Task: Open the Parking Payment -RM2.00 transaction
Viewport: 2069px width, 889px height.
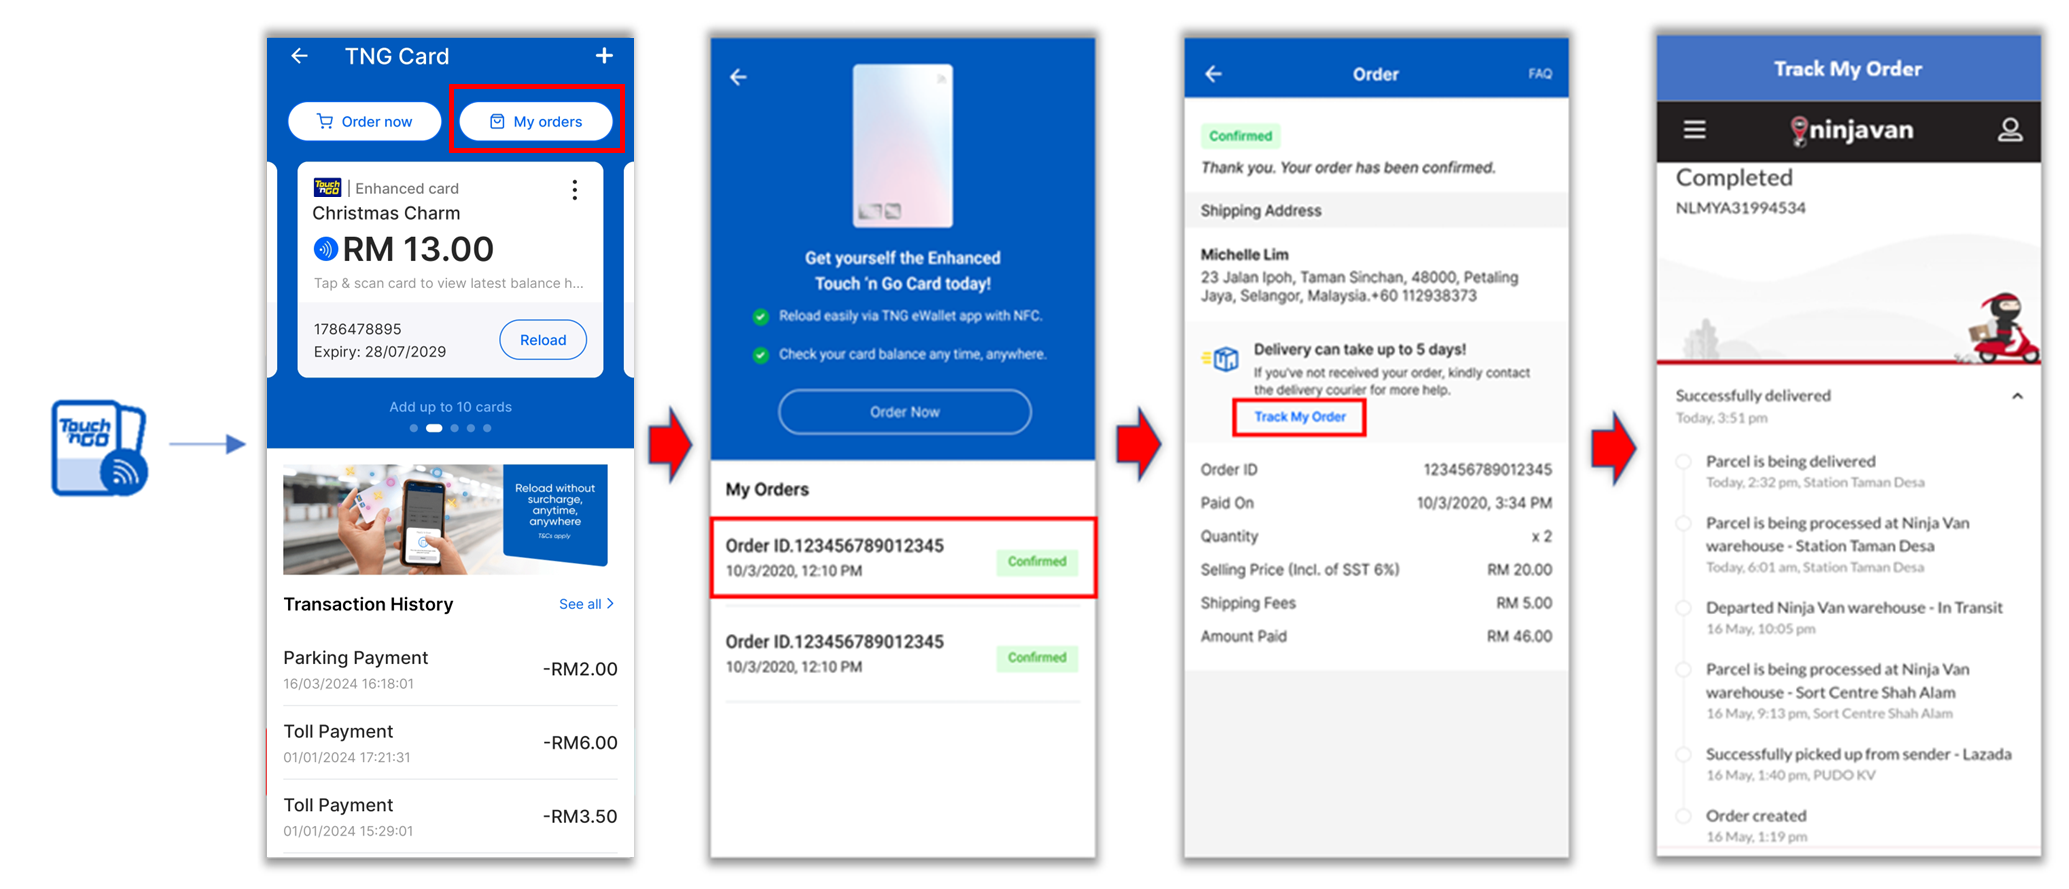Action: [x=450, y=669]
